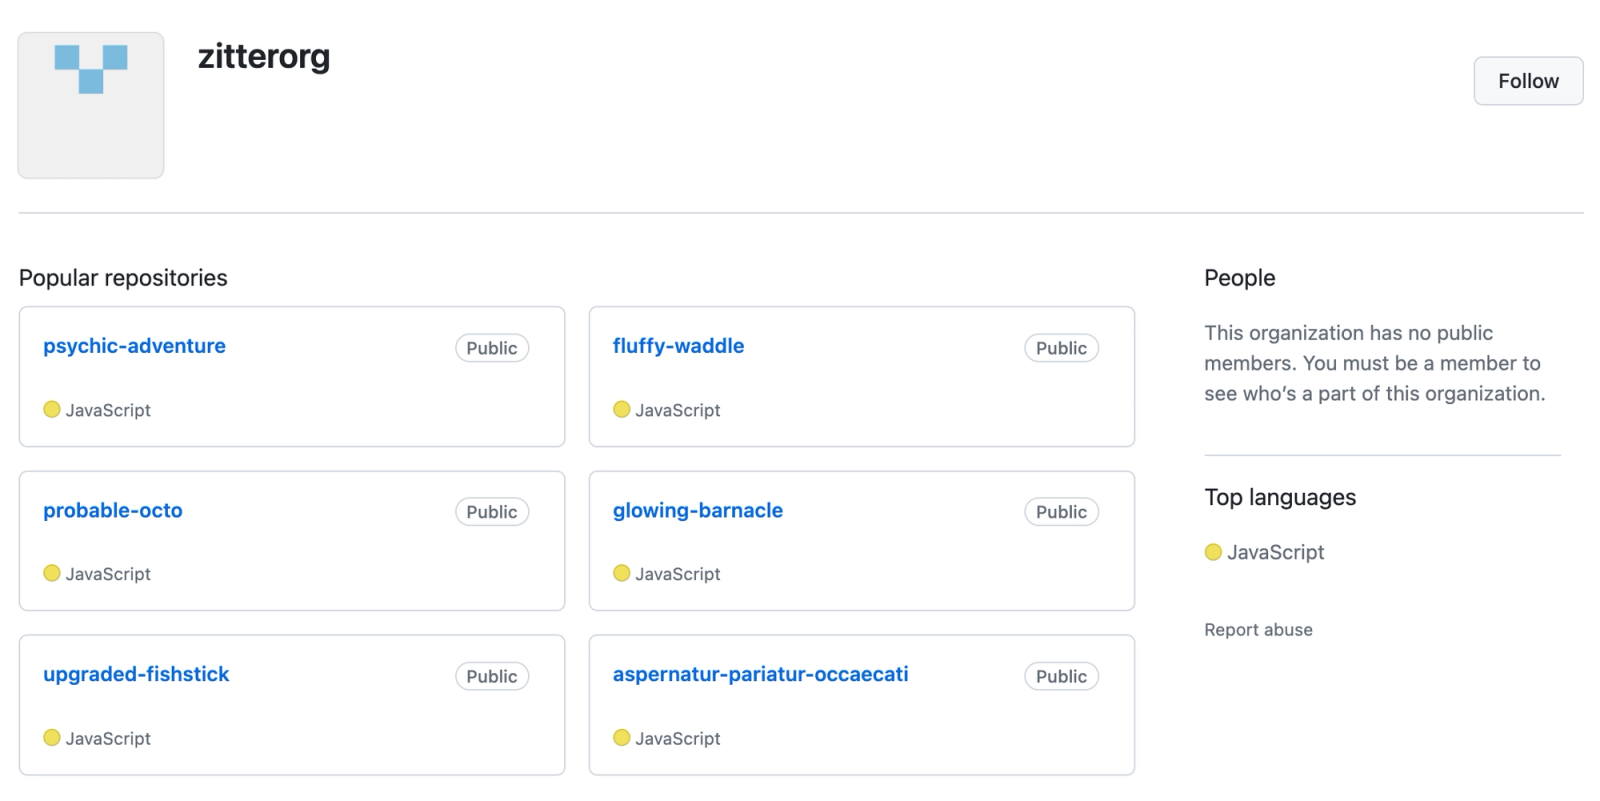Select JavaScript under Top languages
The height and width of the screenshot is (801, 1600).
1275,552
